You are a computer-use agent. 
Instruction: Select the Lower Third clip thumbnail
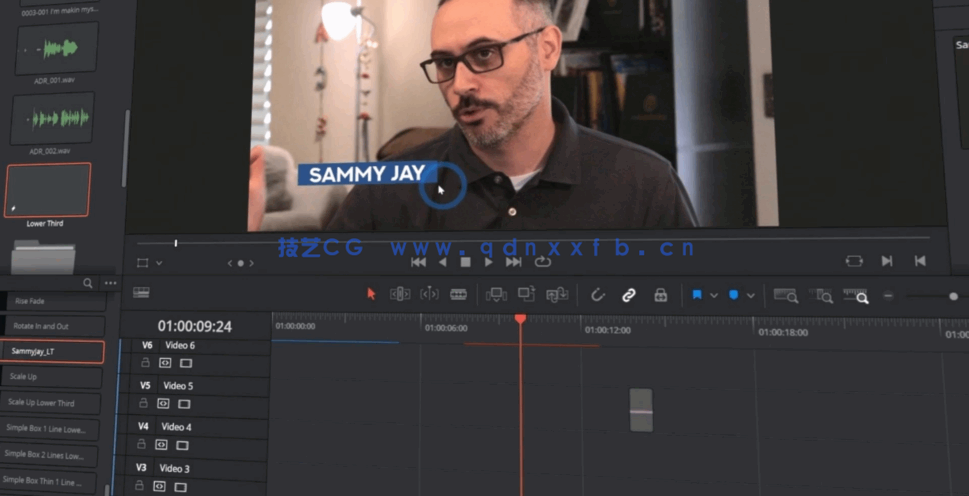(48, 190)
